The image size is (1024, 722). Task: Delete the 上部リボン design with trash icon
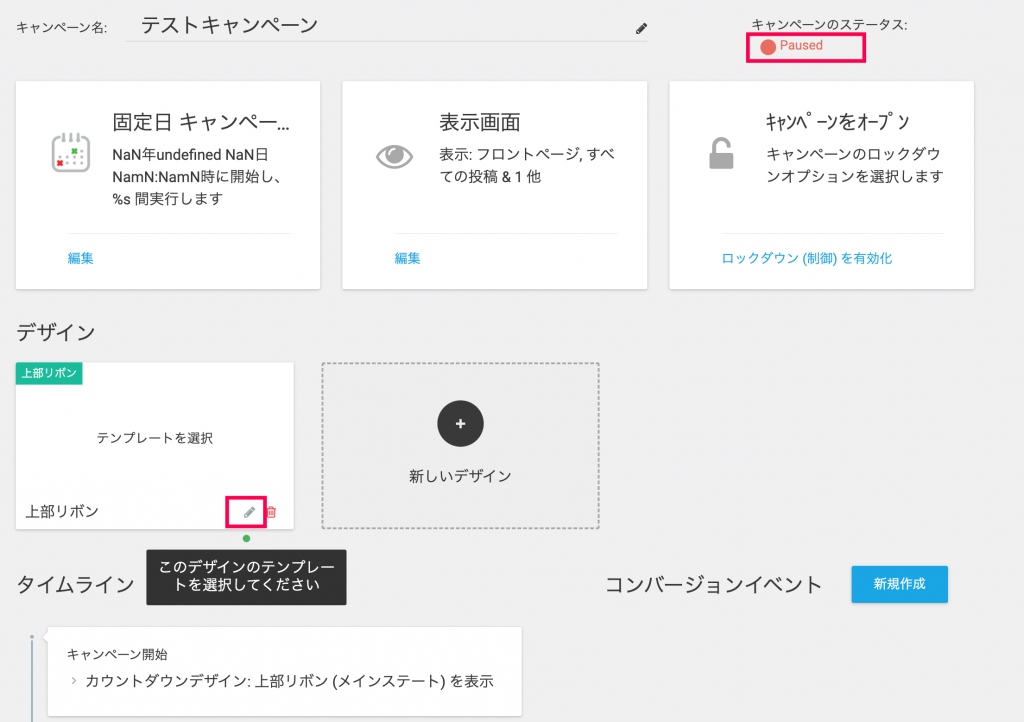click(x=272, y=512)
